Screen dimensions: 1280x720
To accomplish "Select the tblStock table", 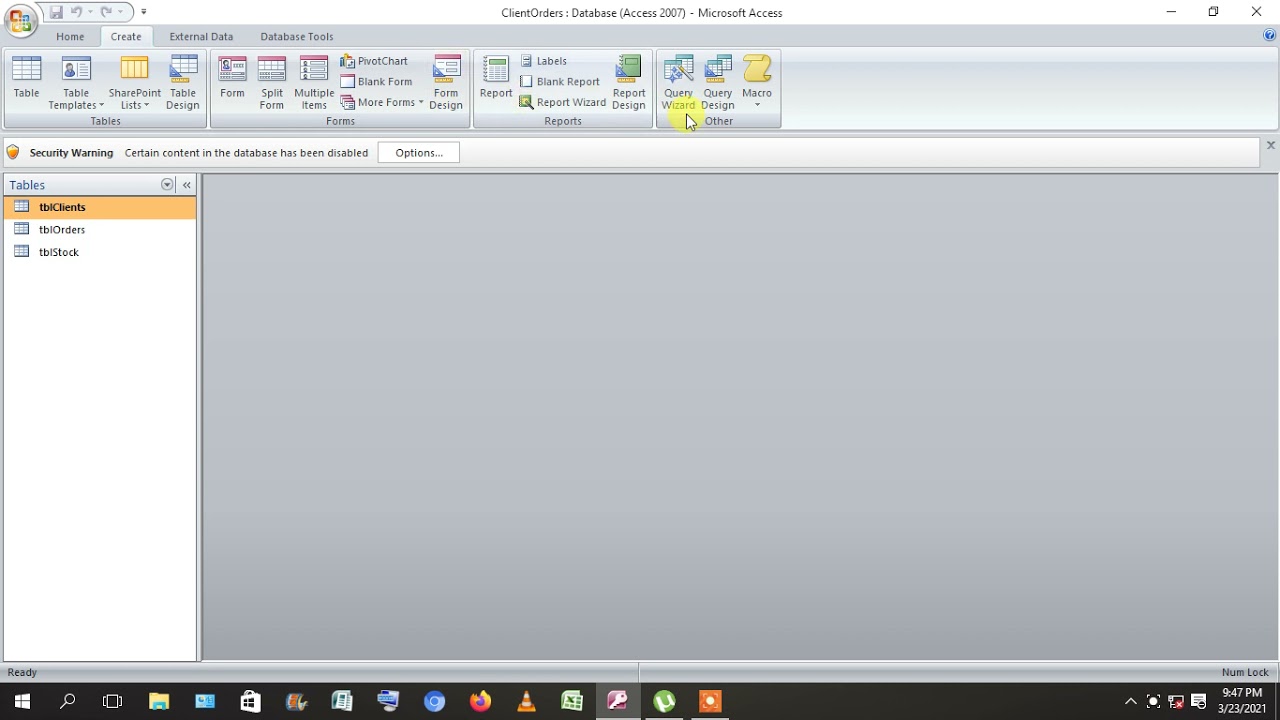I will pyautogui.click(x=100, y=252).
